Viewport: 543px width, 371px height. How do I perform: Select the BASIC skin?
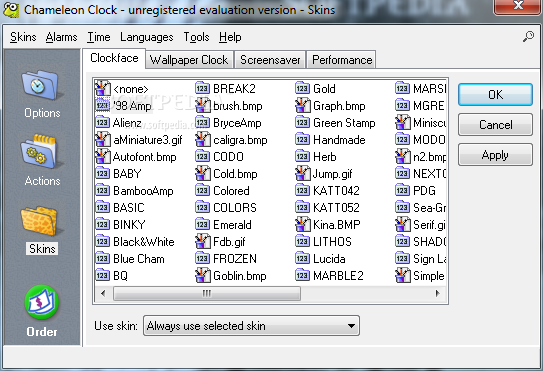[x=128, y=207]
